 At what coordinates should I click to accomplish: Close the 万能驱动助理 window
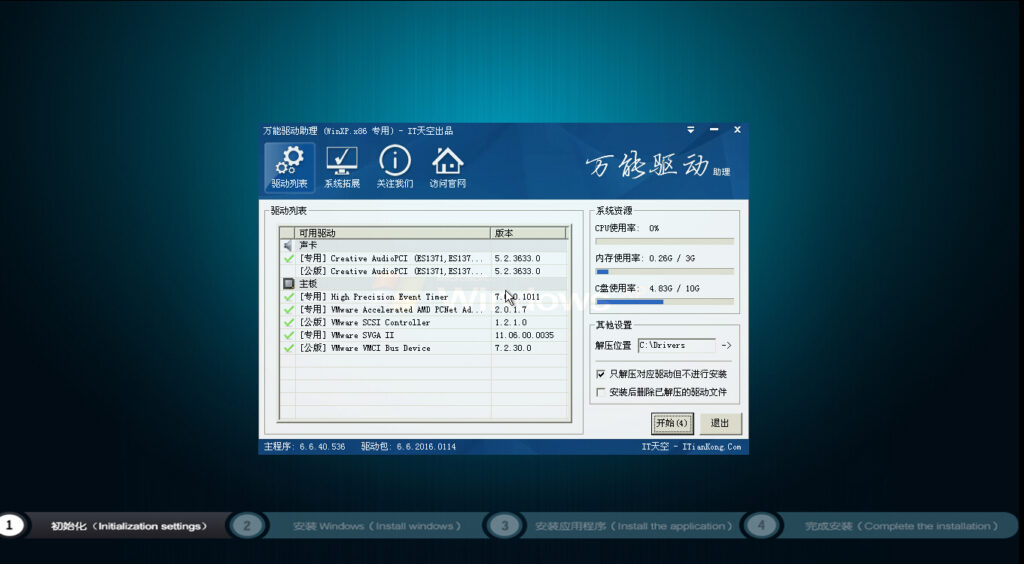coord(737,130)
